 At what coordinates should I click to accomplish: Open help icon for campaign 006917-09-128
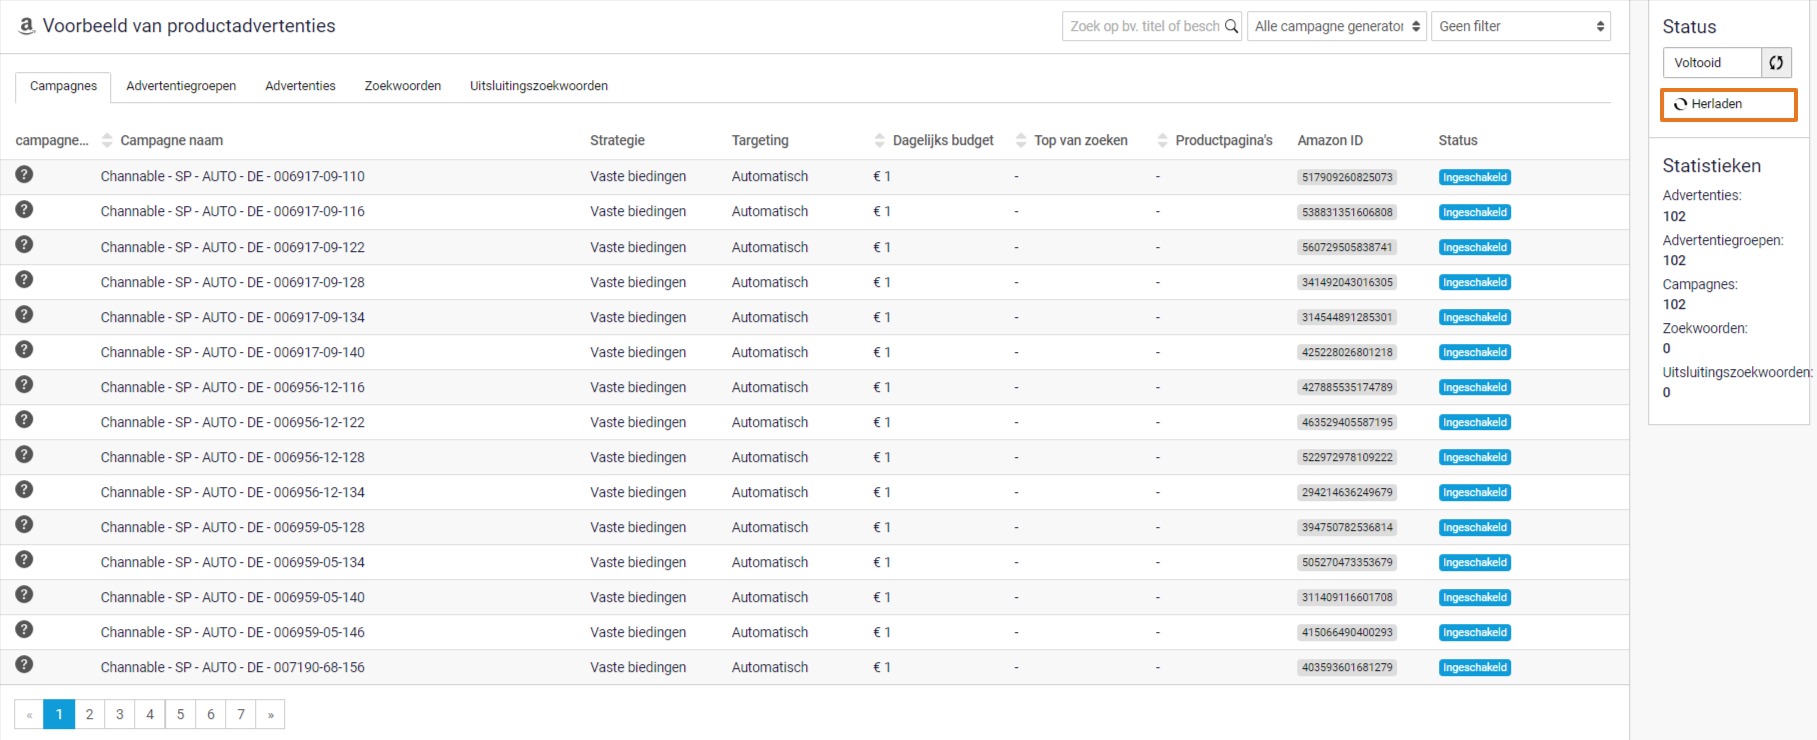coord(24,279)
